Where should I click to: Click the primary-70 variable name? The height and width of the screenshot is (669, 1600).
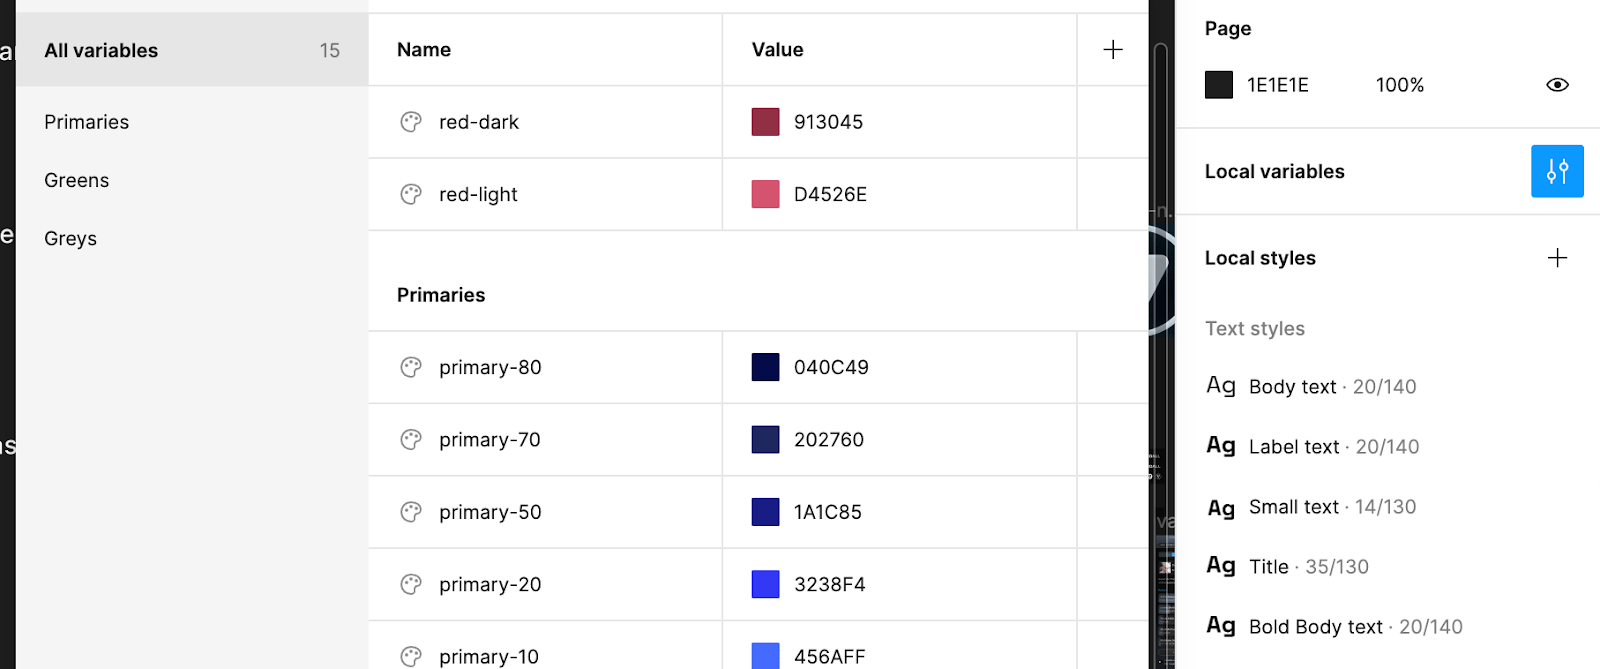pyautogui.click(x=489, y=440)
